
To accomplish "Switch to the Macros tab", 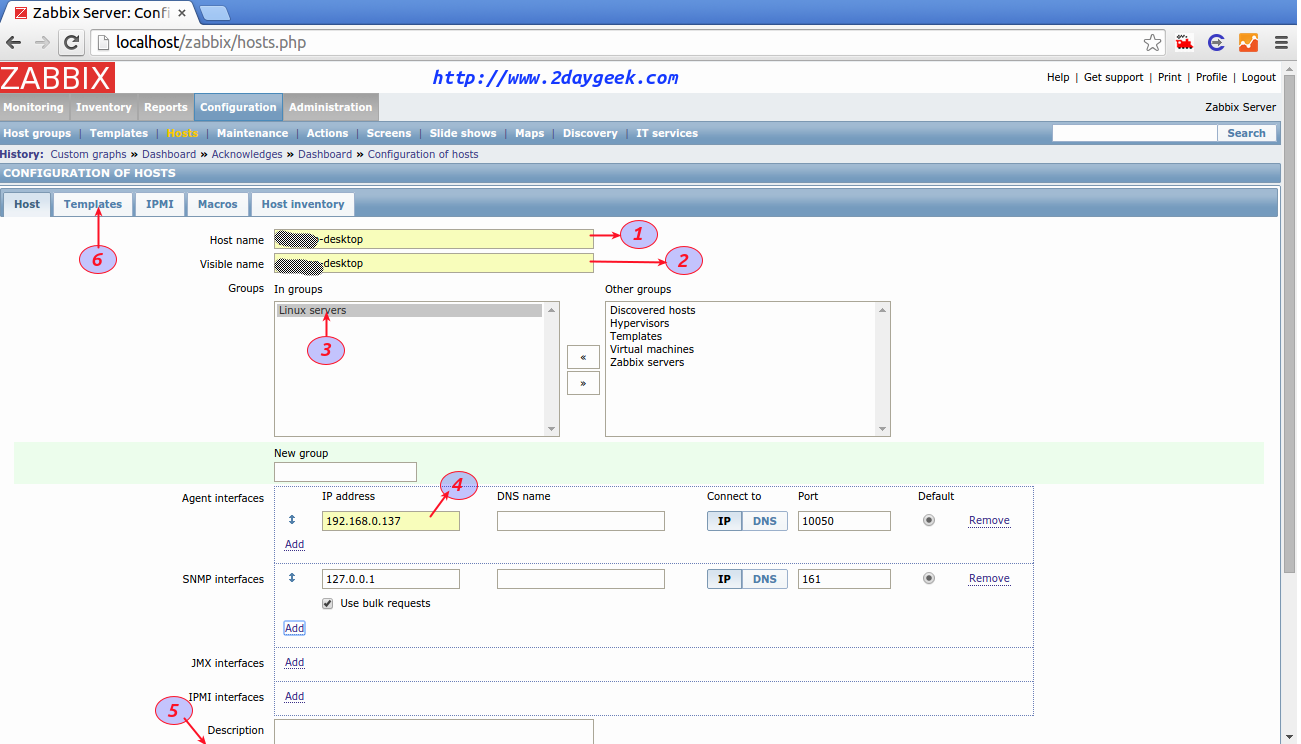I will (x=218, y=204).
